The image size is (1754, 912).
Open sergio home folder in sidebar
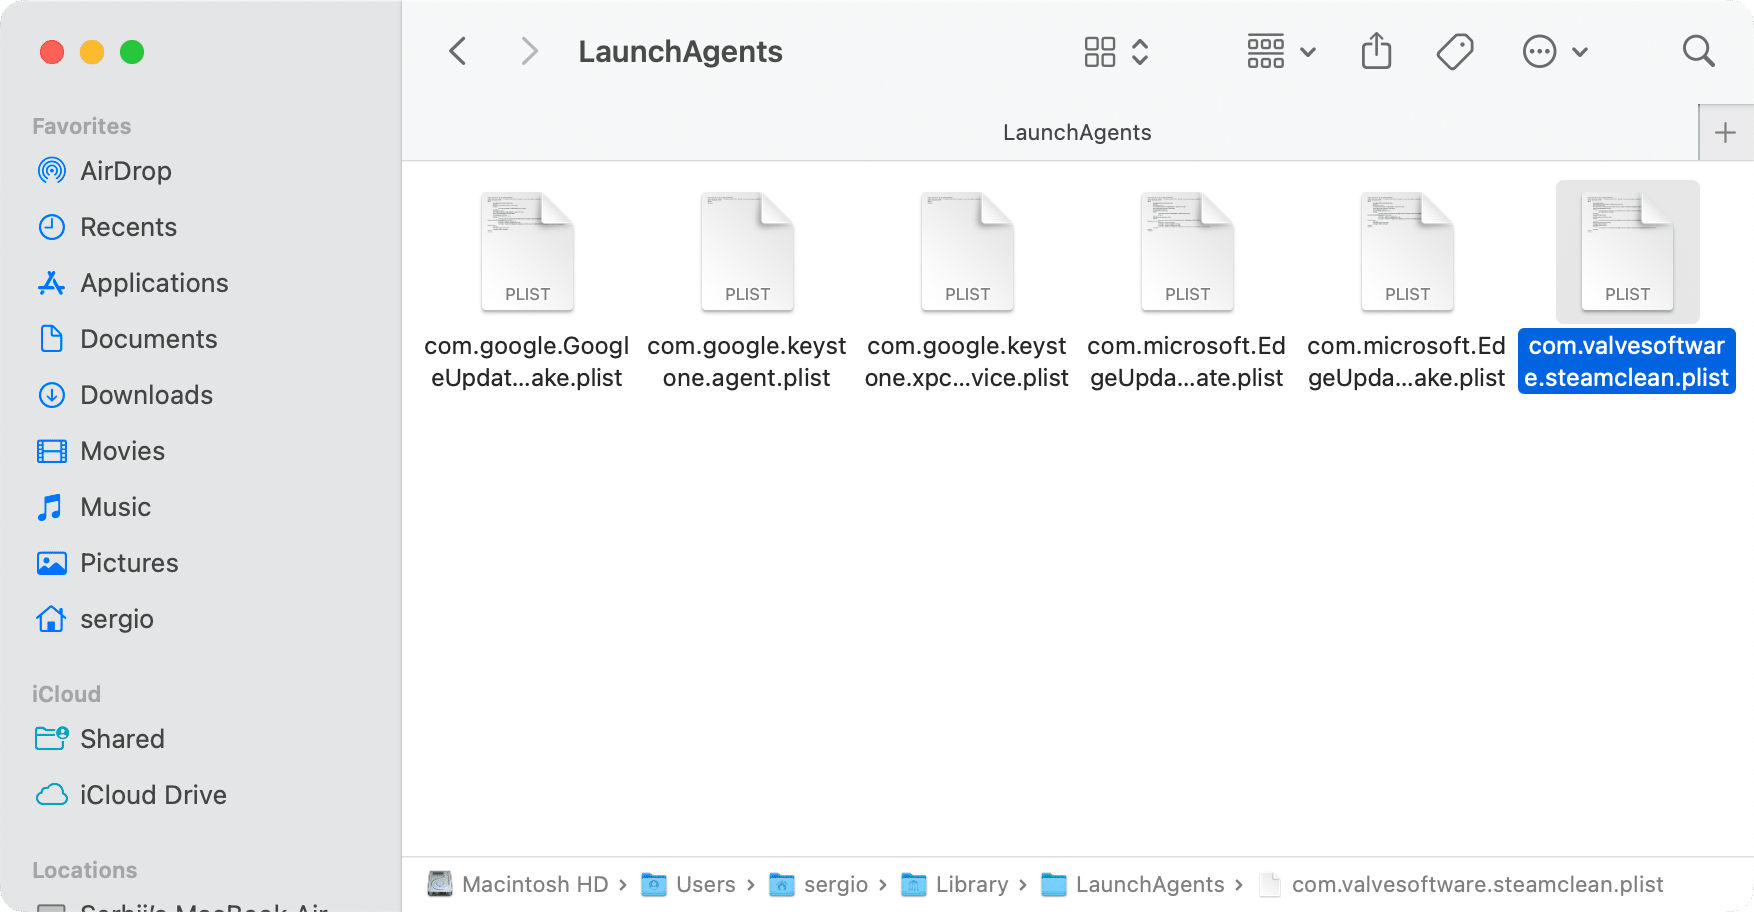pos(116,619)
